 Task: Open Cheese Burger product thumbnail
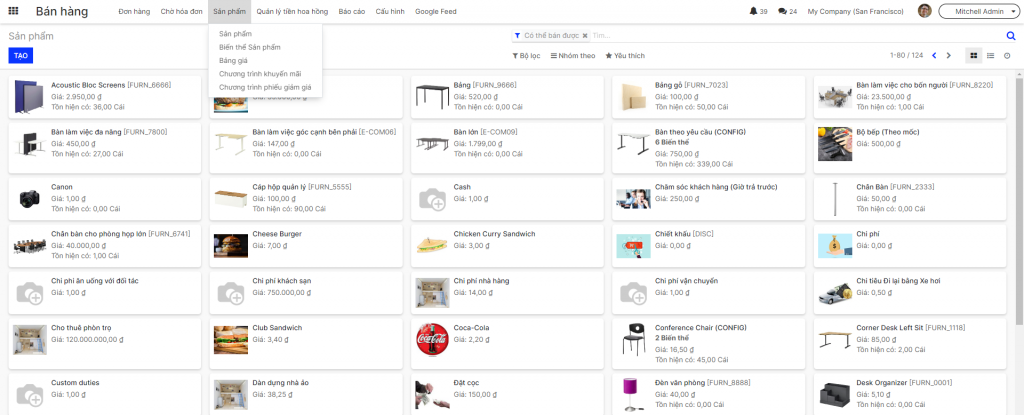231,246
